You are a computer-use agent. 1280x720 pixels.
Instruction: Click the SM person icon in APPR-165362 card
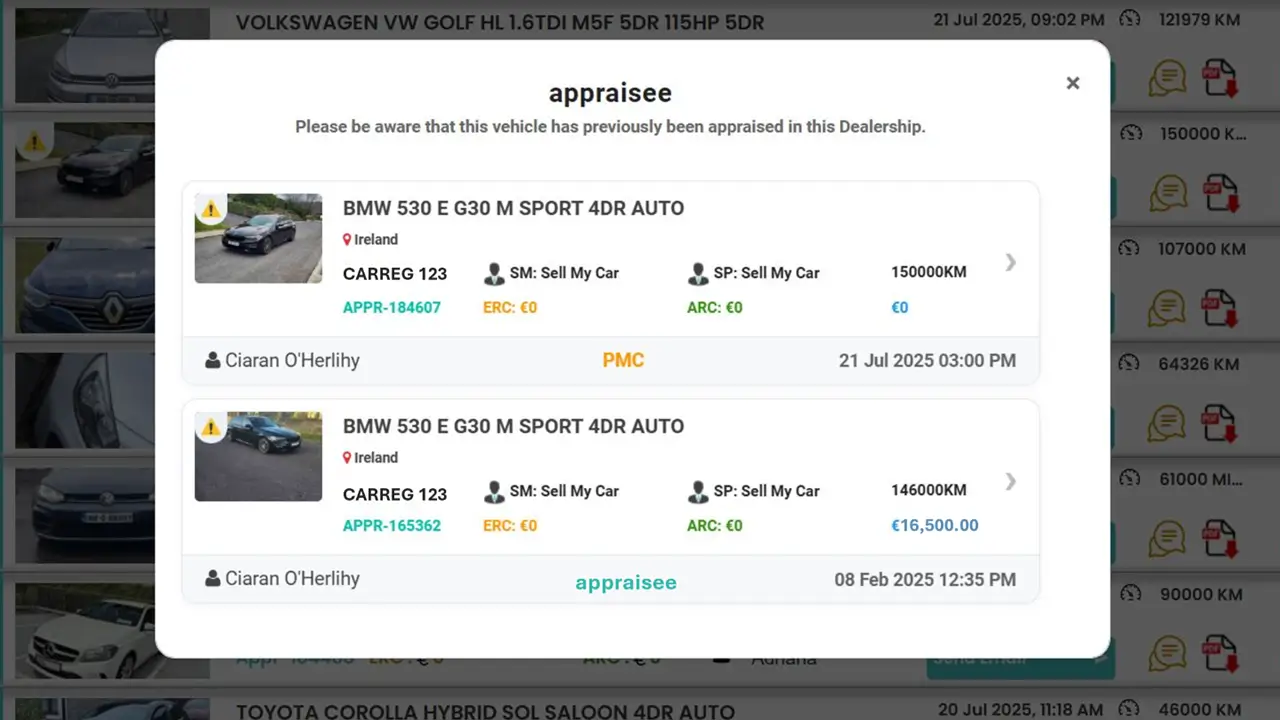point(494,492)
